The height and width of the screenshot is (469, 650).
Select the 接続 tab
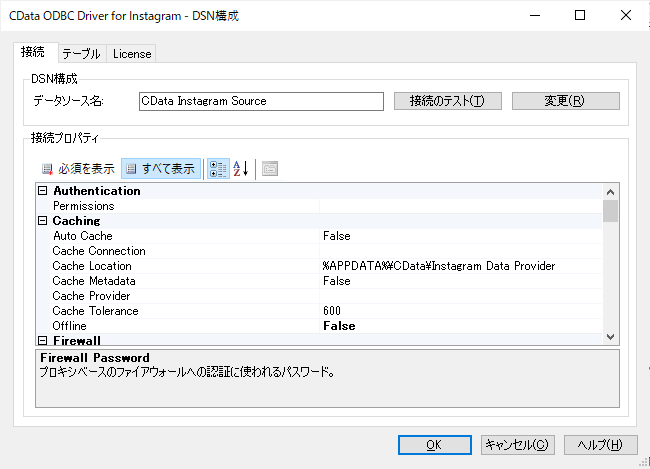pos(33,53)
